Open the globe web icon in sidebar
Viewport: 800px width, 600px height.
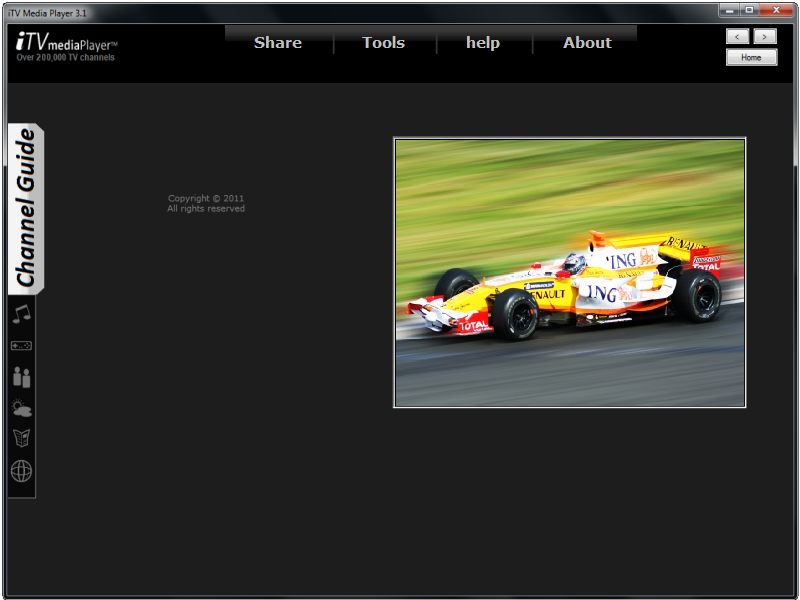(x=21, y=471)
